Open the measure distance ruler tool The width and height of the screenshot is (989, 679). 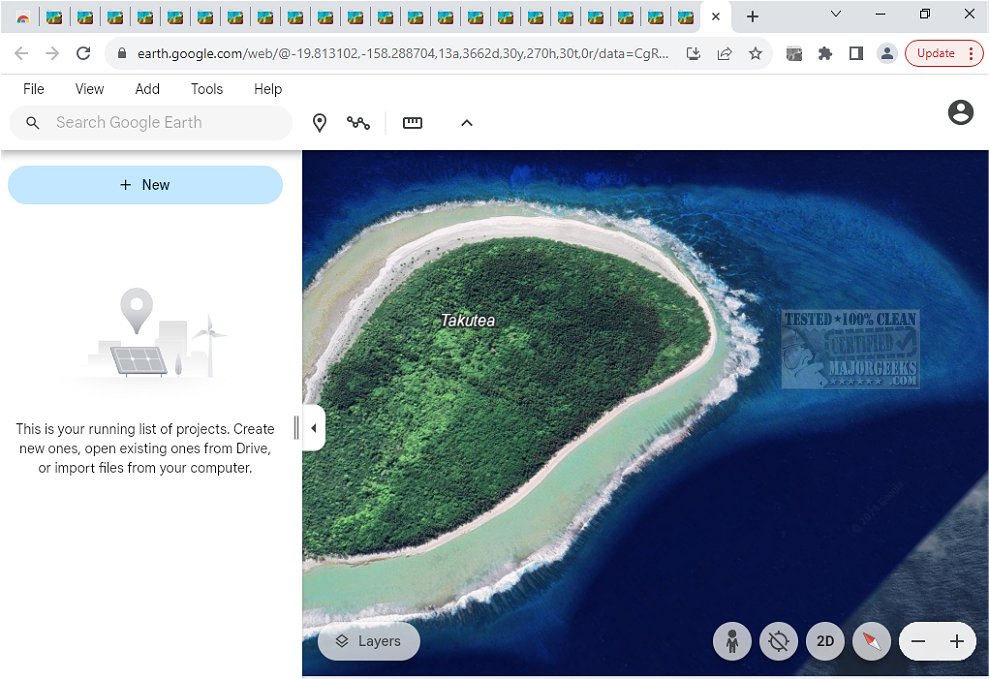(x=413, y=123)
